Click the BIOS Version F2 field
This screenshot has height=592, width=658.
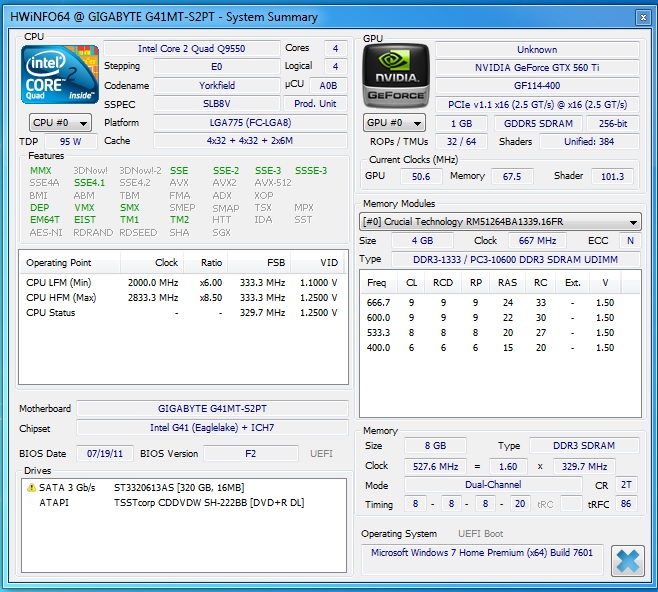pyautogui.click(x=251, y=454)
